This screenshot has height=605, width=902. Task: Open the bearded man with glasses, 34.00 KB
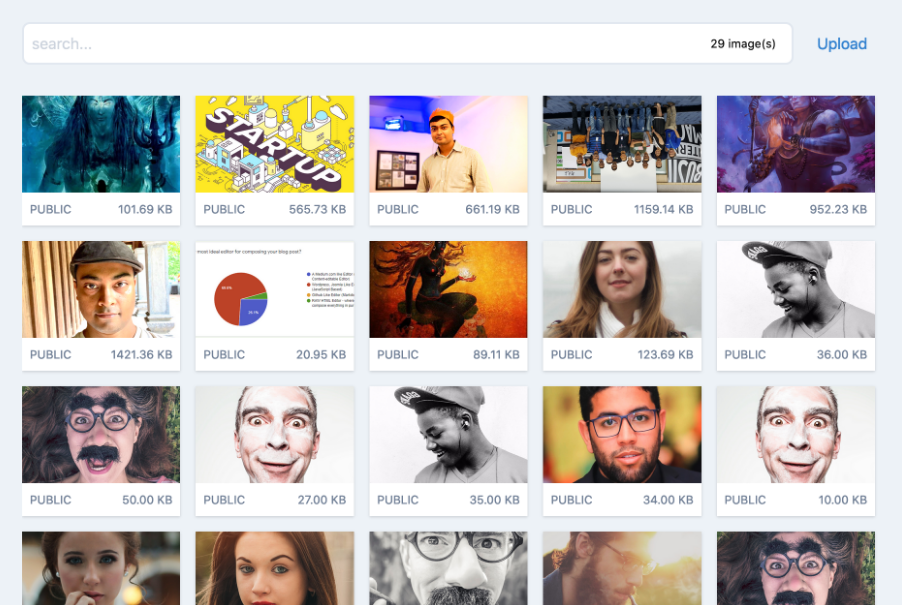[x=622, y=435]
